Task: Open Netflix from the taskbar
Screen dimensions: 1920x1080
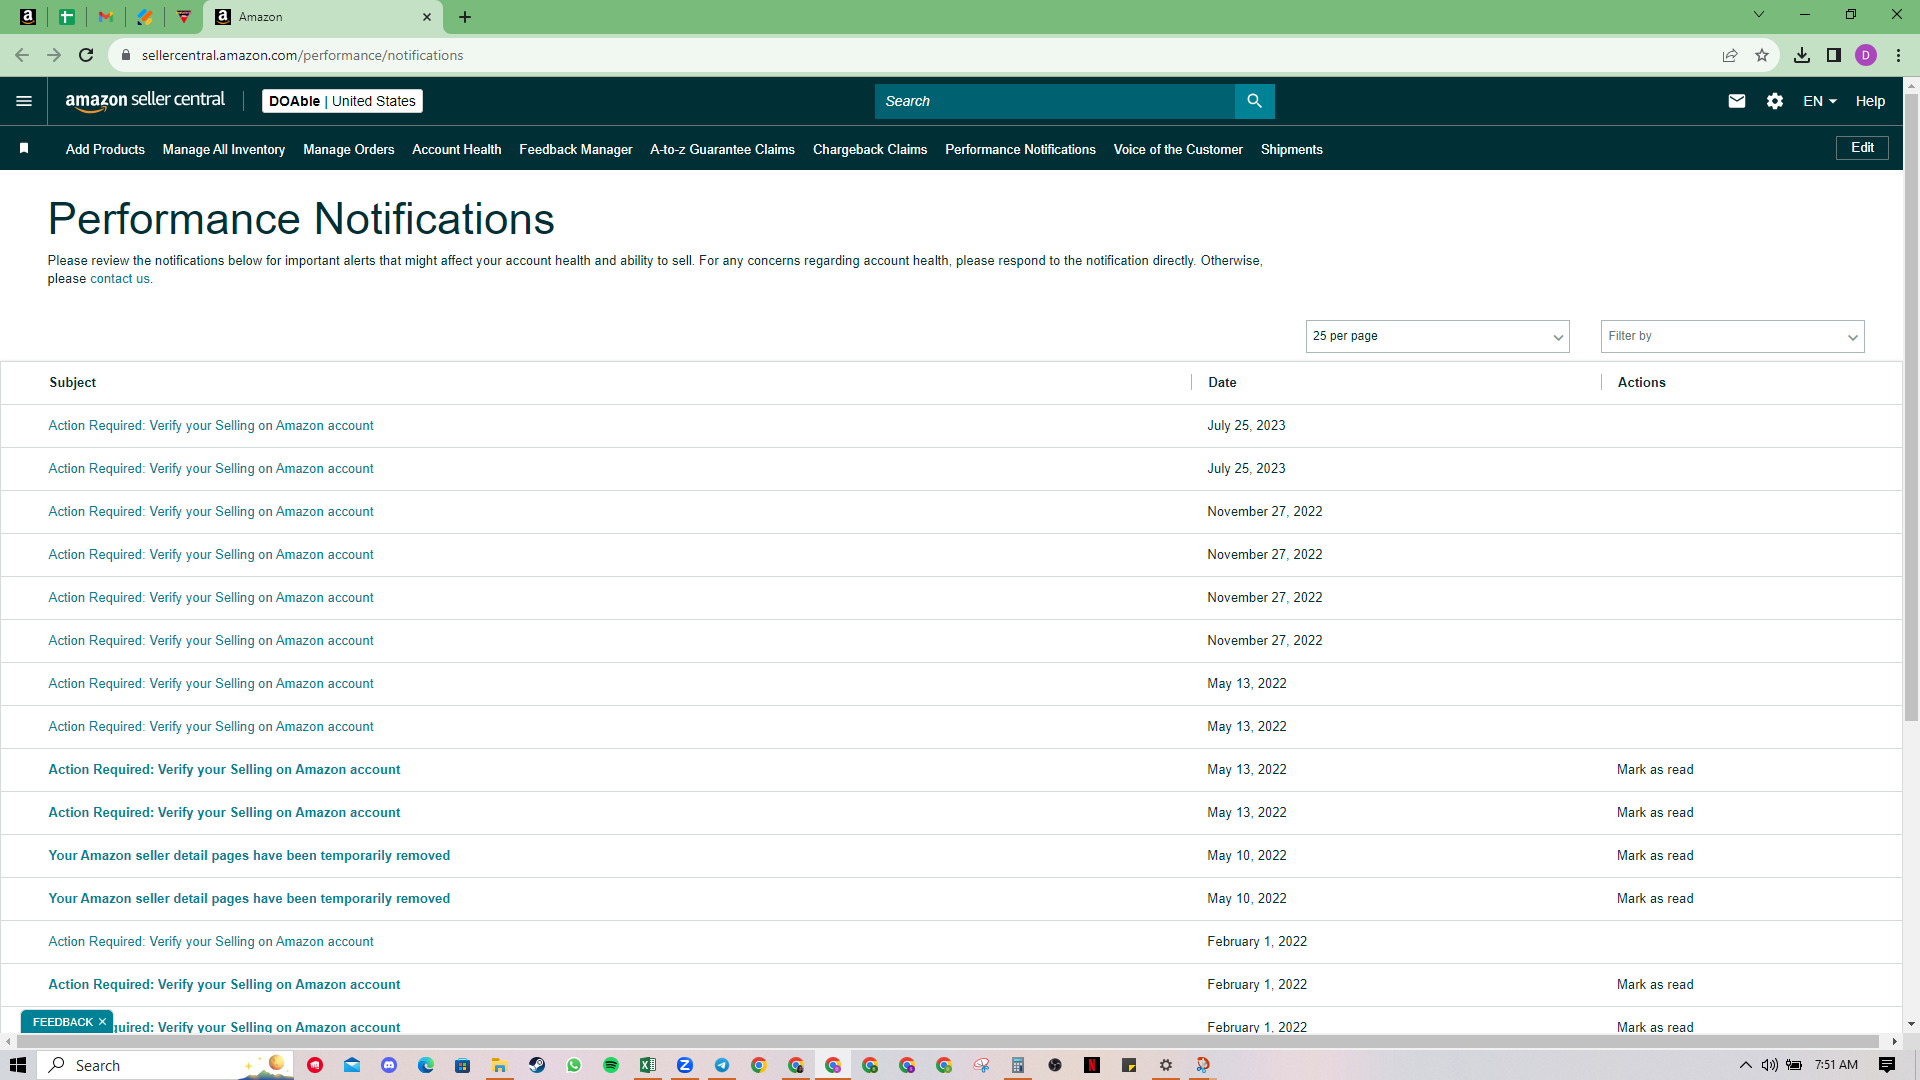Action: tap(1092, 1065)
